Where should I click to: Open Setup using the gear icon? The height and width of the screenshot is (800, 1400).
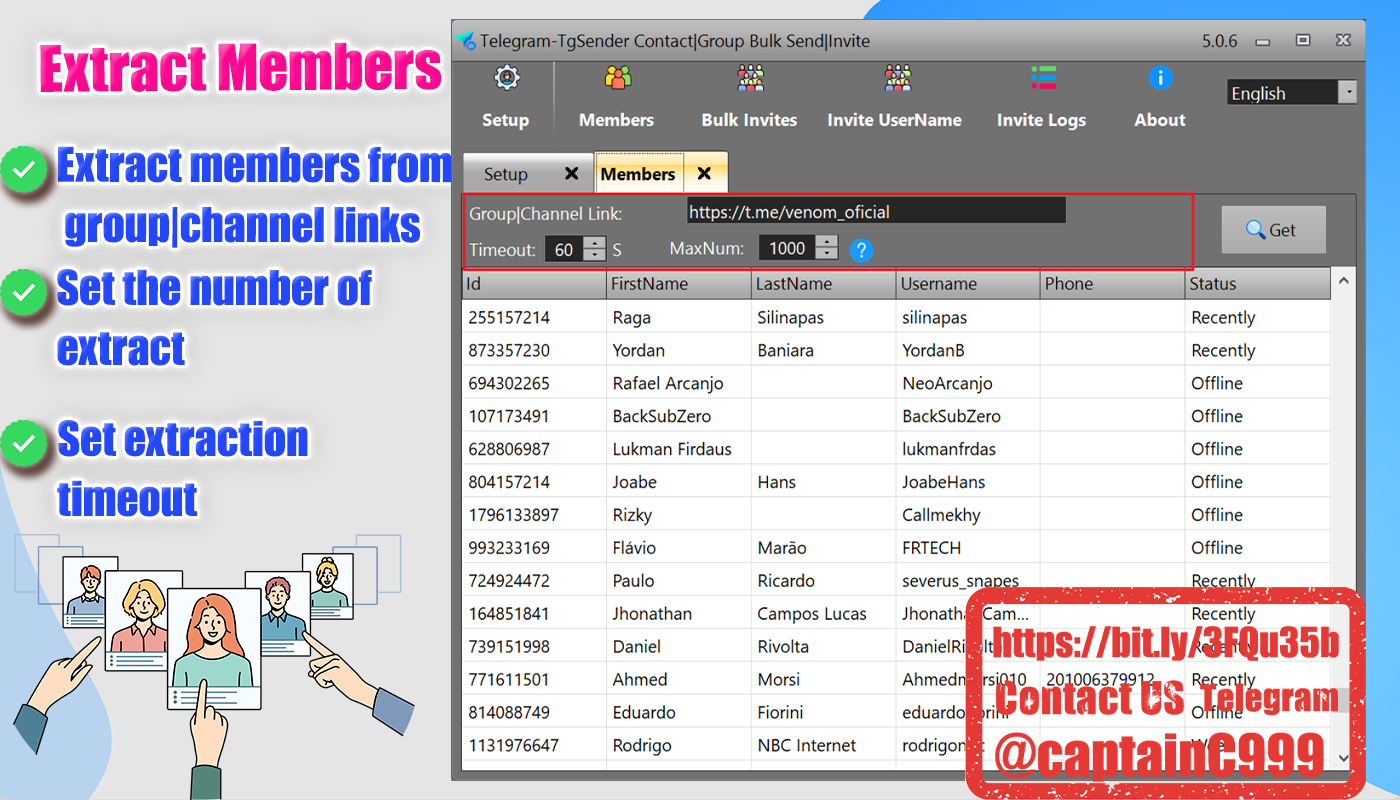(505, 78)
